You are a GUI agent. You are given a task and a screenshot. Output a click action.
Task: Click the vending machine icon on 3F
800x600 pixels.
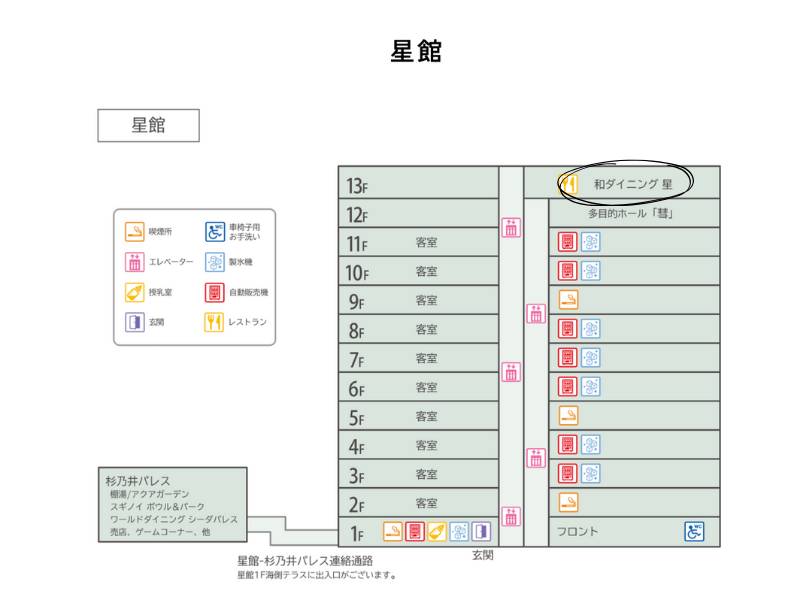pyautogui.click(x=568, y=473)
